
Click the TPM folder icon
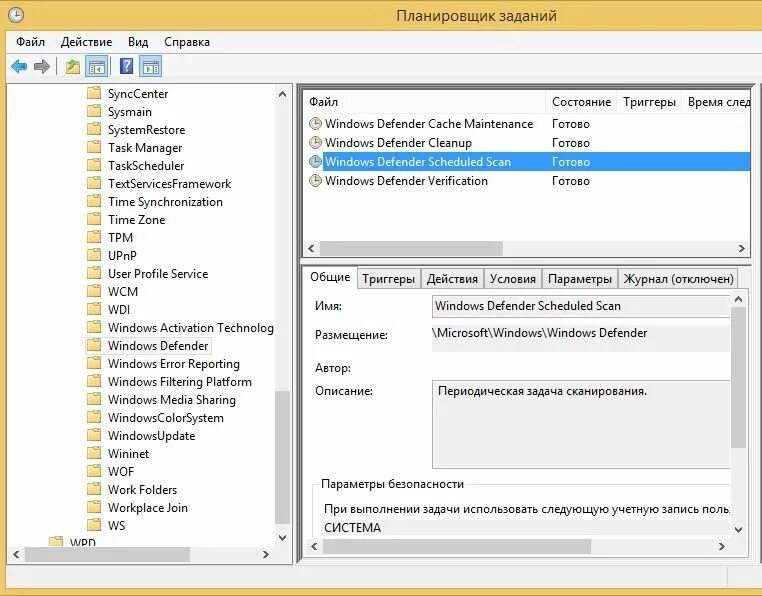pyautogui.click(x=94, y=237)
